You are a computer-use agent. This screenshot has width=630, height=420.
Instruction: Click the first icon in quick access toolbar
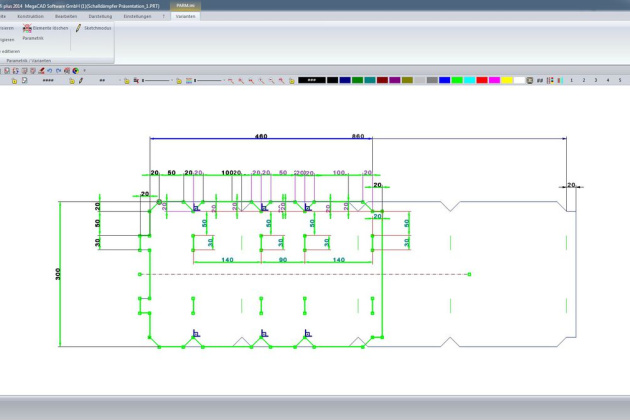(x=5, y=71)
